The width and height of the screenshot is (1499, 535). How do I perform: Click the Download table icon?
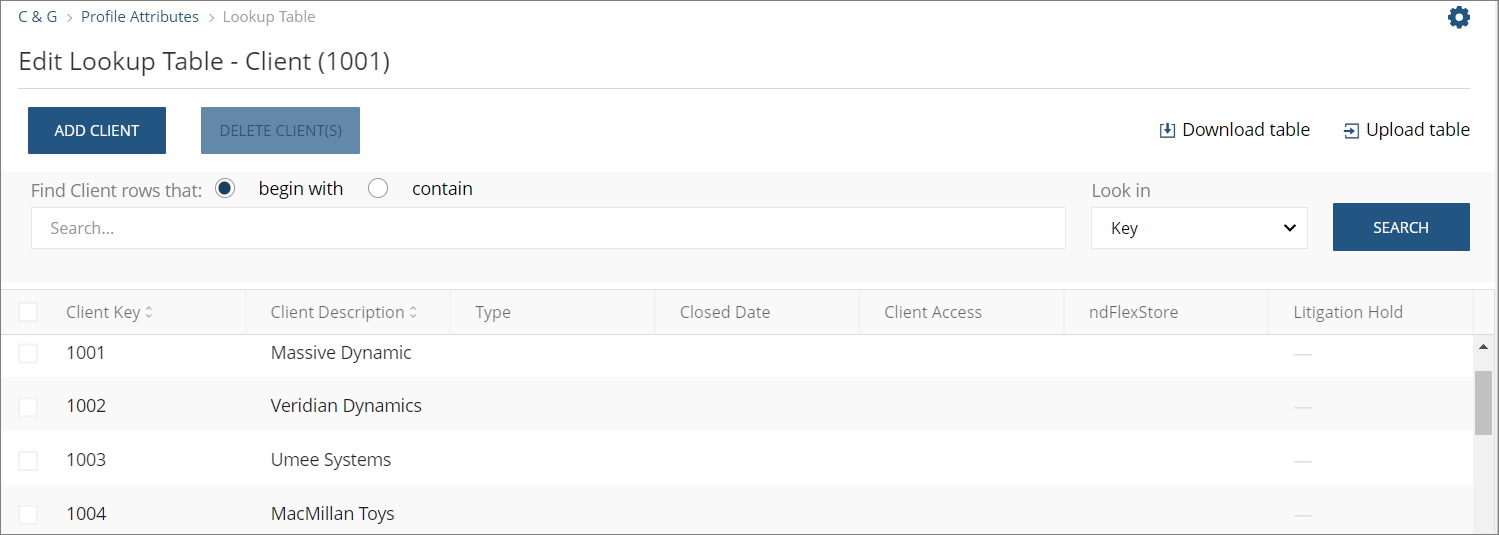pyautogui.click(x=1167, y=130)
